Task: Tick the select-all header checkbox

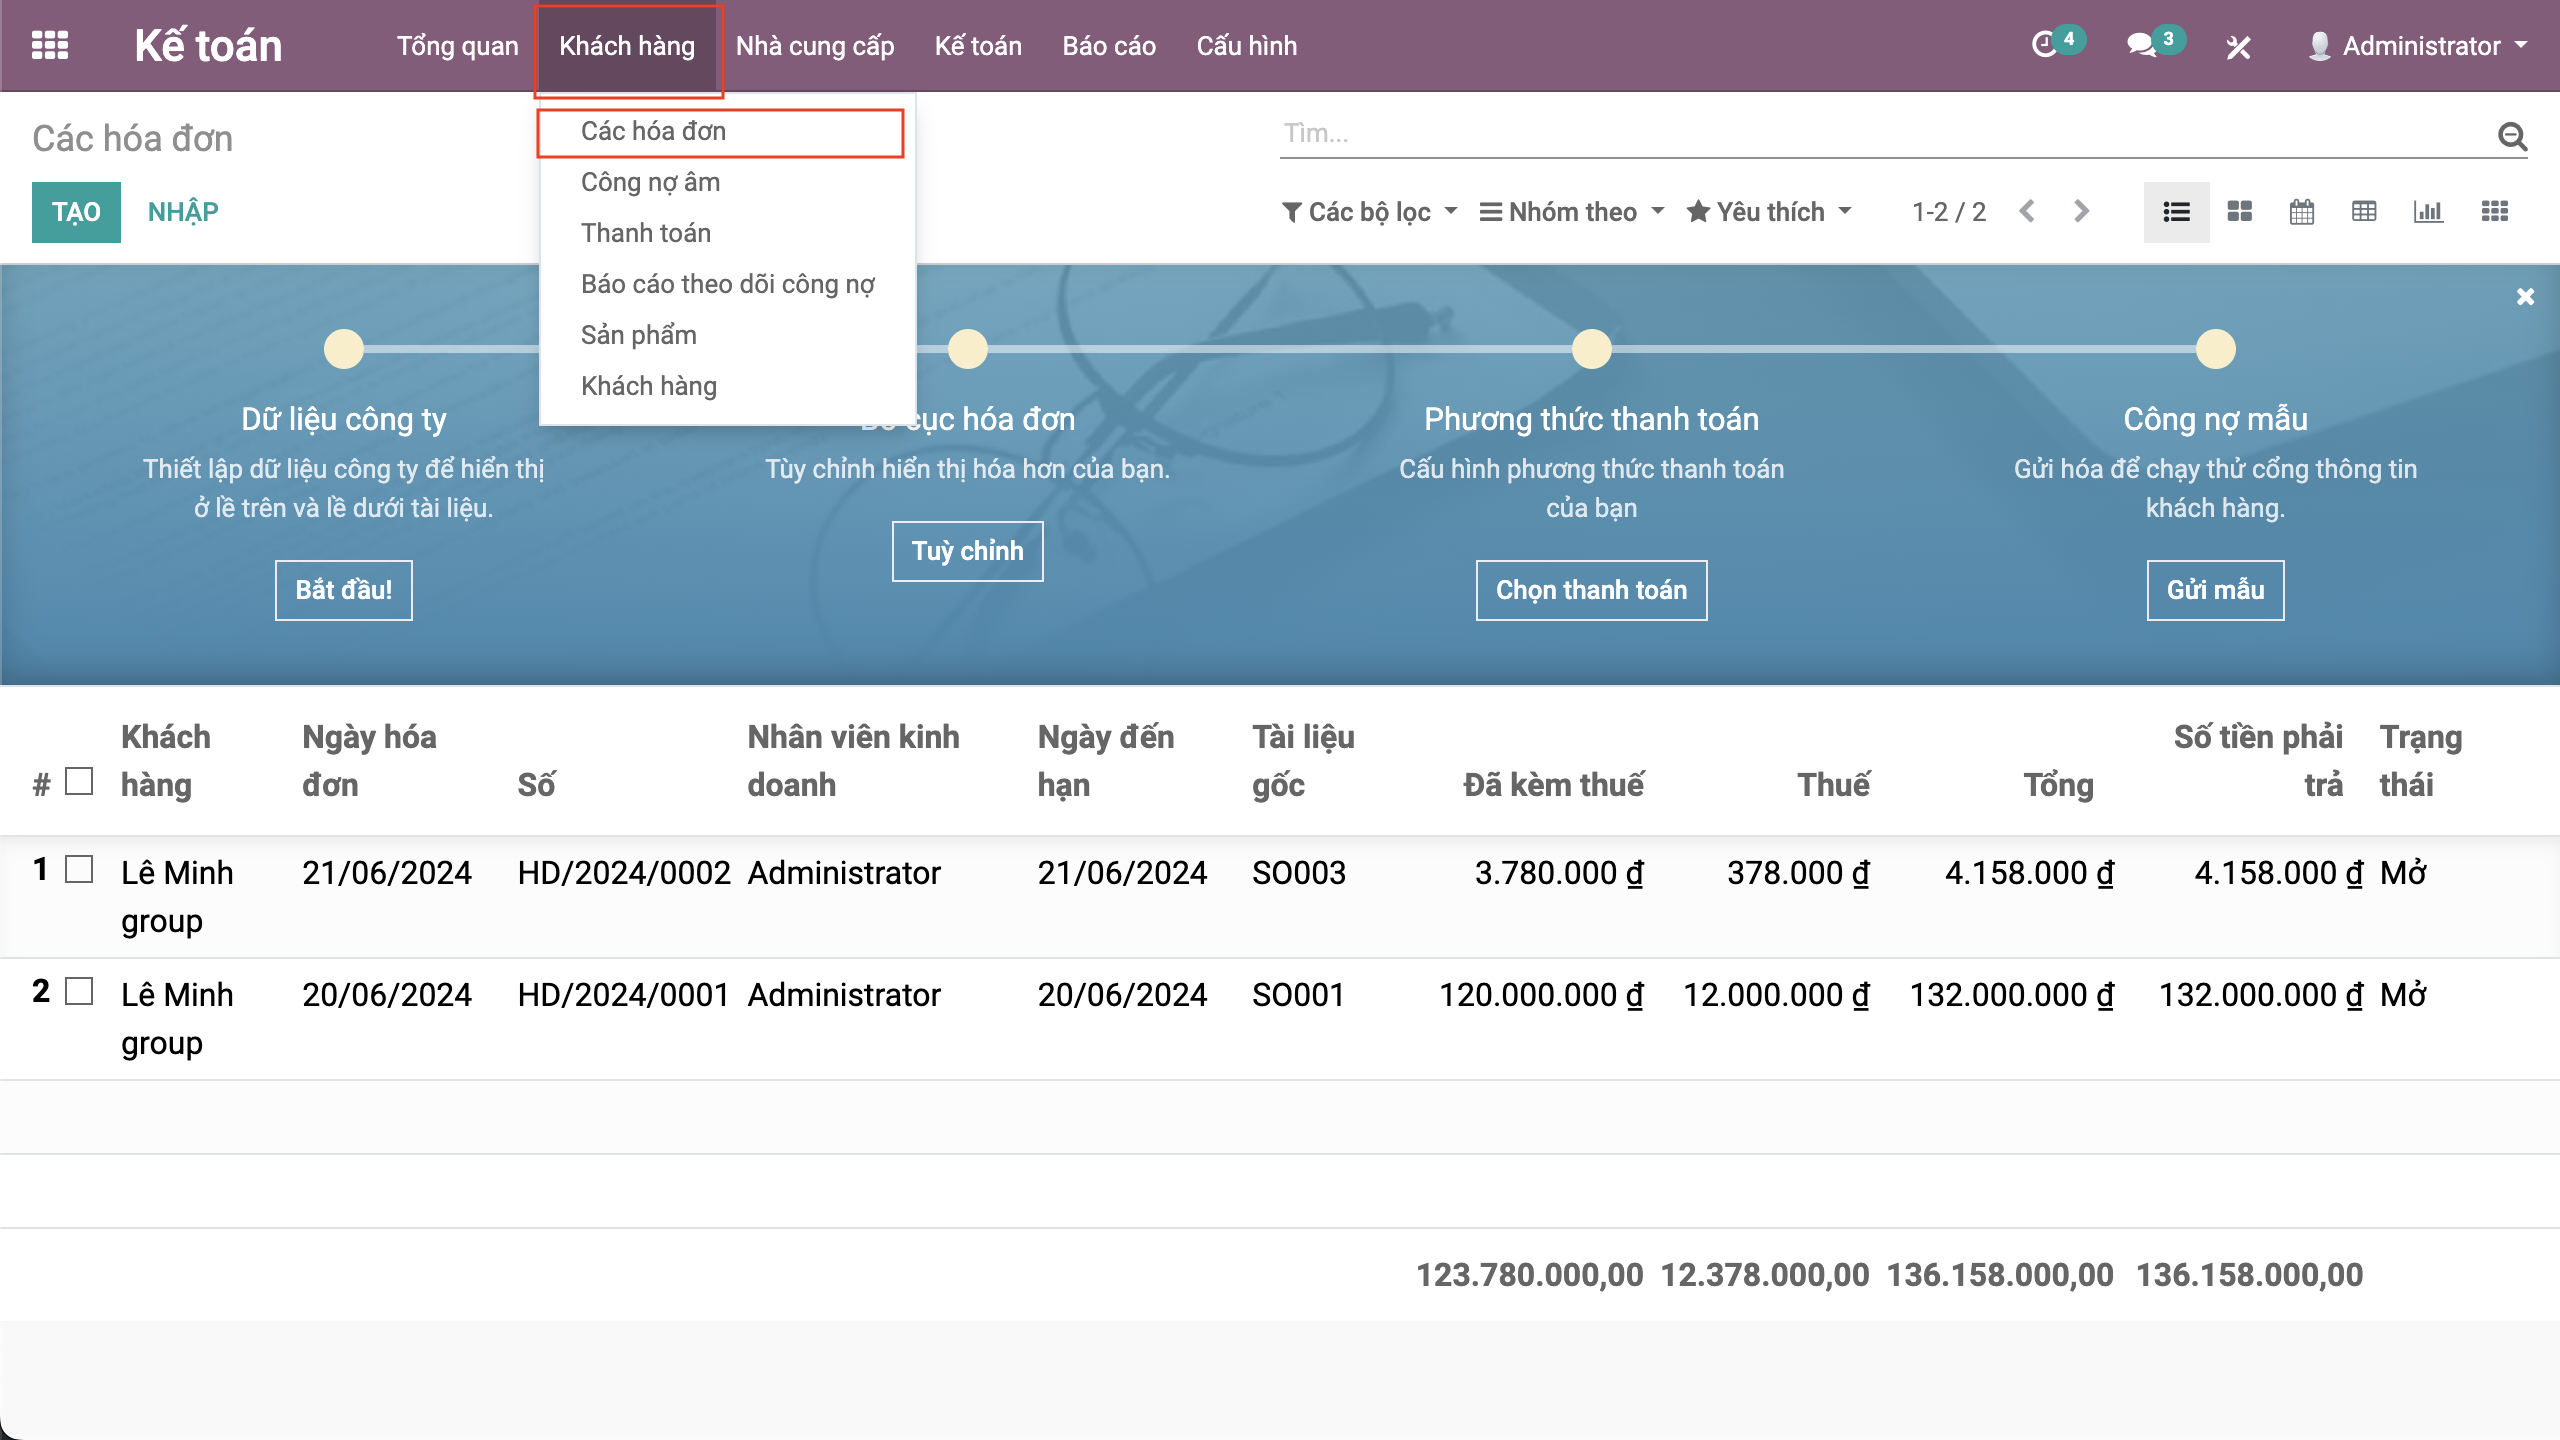Action: pyautogui.click(x=79, y=781)
